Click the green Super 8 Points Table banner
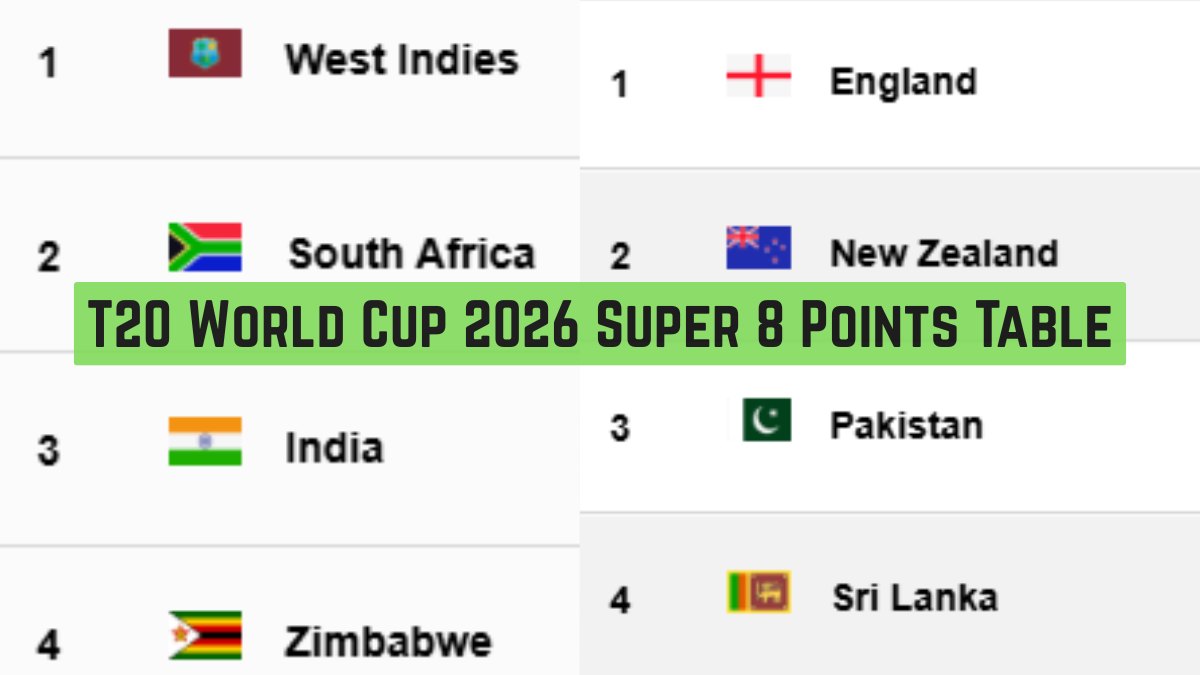The image size is (1200, 675). [600, 323]
